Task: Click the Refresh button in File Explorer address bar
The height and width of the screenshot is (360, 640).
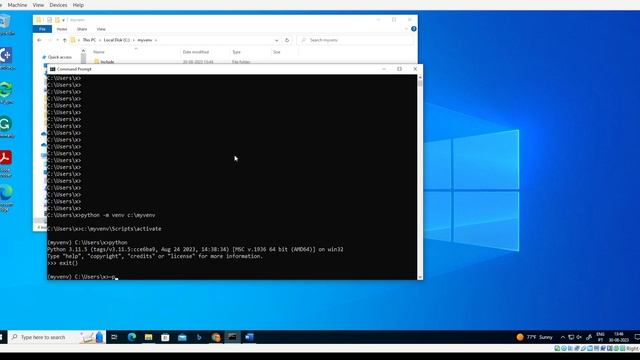Action: (287, 40)
